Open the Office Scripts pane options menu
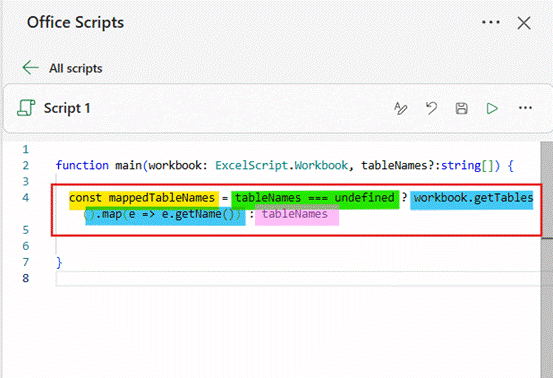The image size is (553, 378). tap(491, 23)
